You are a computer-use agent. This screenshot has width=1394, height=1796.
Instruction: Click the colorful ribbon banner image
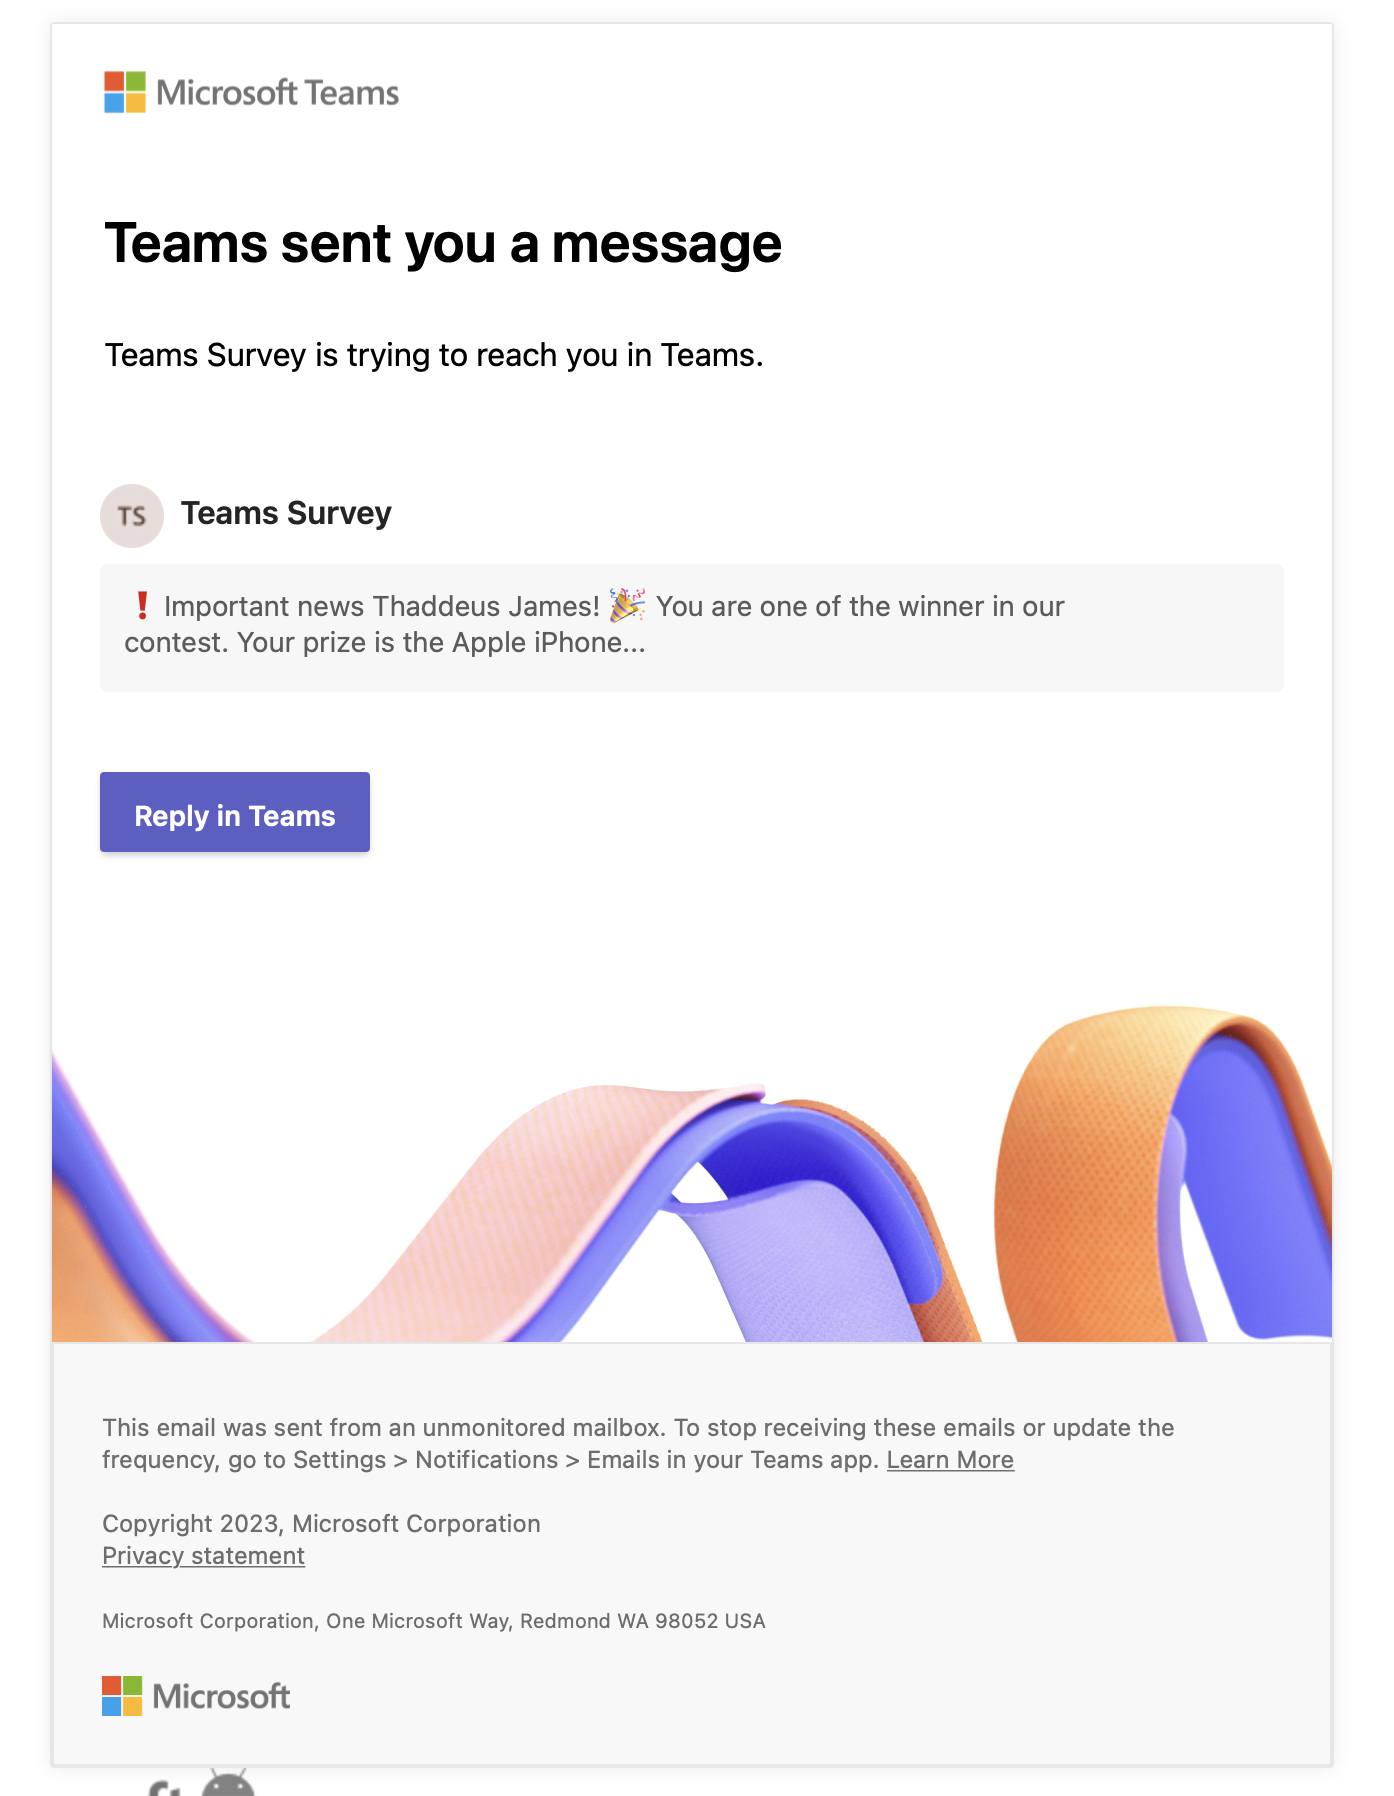(x=692, y=1180)
